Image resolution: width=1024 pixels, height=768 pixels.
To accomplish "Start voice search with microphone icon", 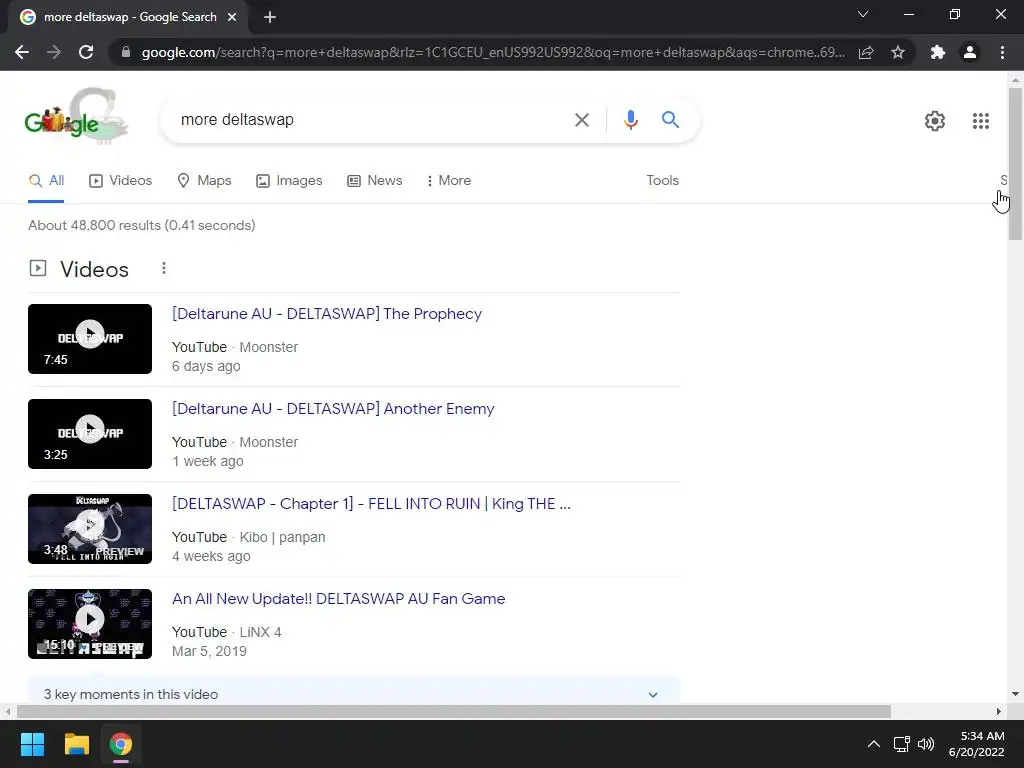I will (x=630, y=120).
